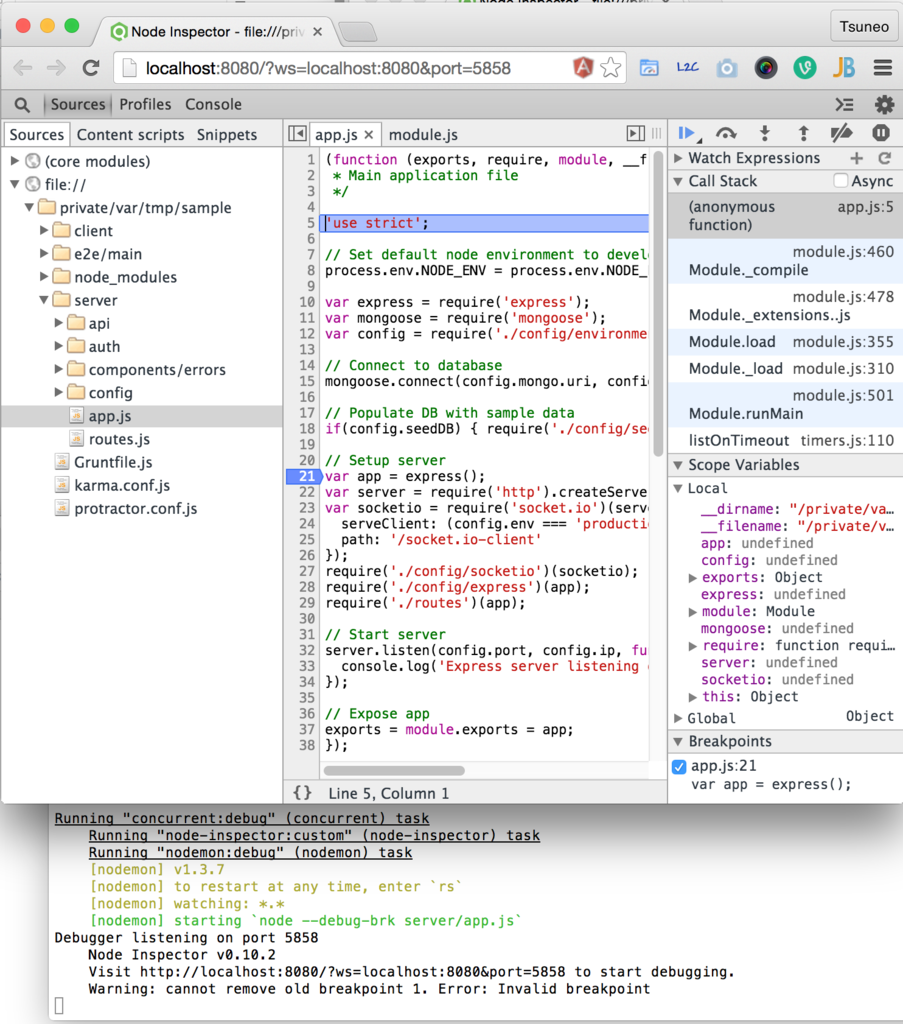Click the AngularJS Batarang extension icon
The image size is (903, 1024).
tap(582, 67)
